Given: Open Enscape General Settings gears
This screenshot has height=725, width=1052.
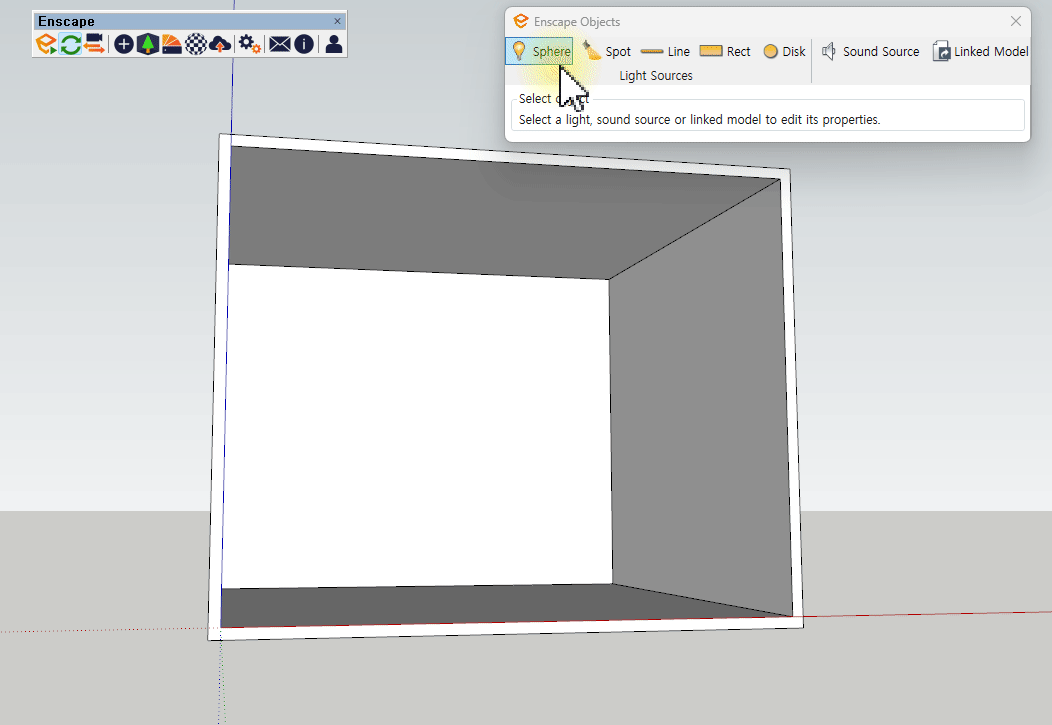Looking at the screenshot, I should tap(250, 44).
